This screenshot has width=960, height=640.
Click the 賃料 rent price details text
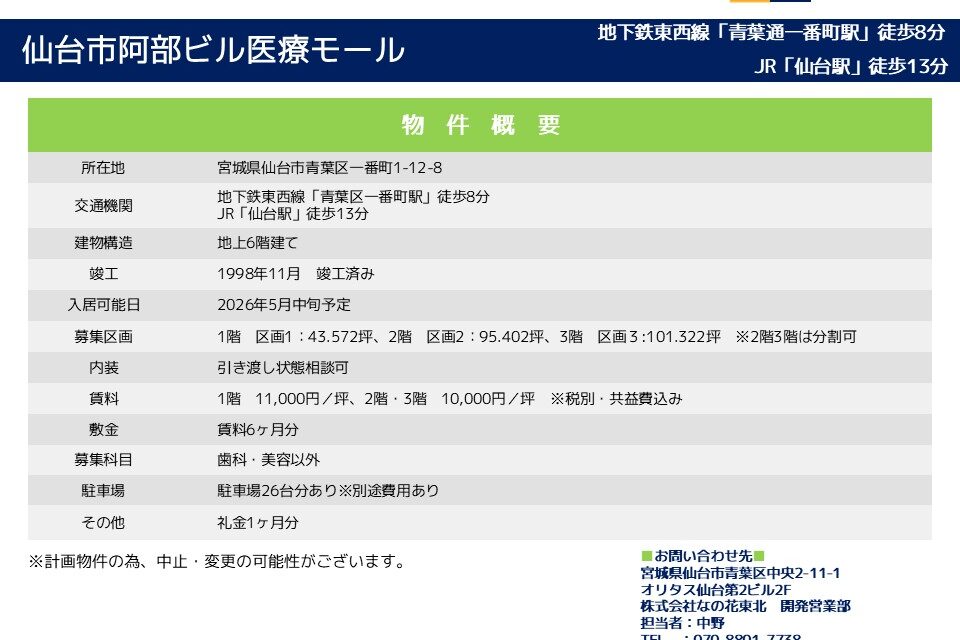coord(449,399)
